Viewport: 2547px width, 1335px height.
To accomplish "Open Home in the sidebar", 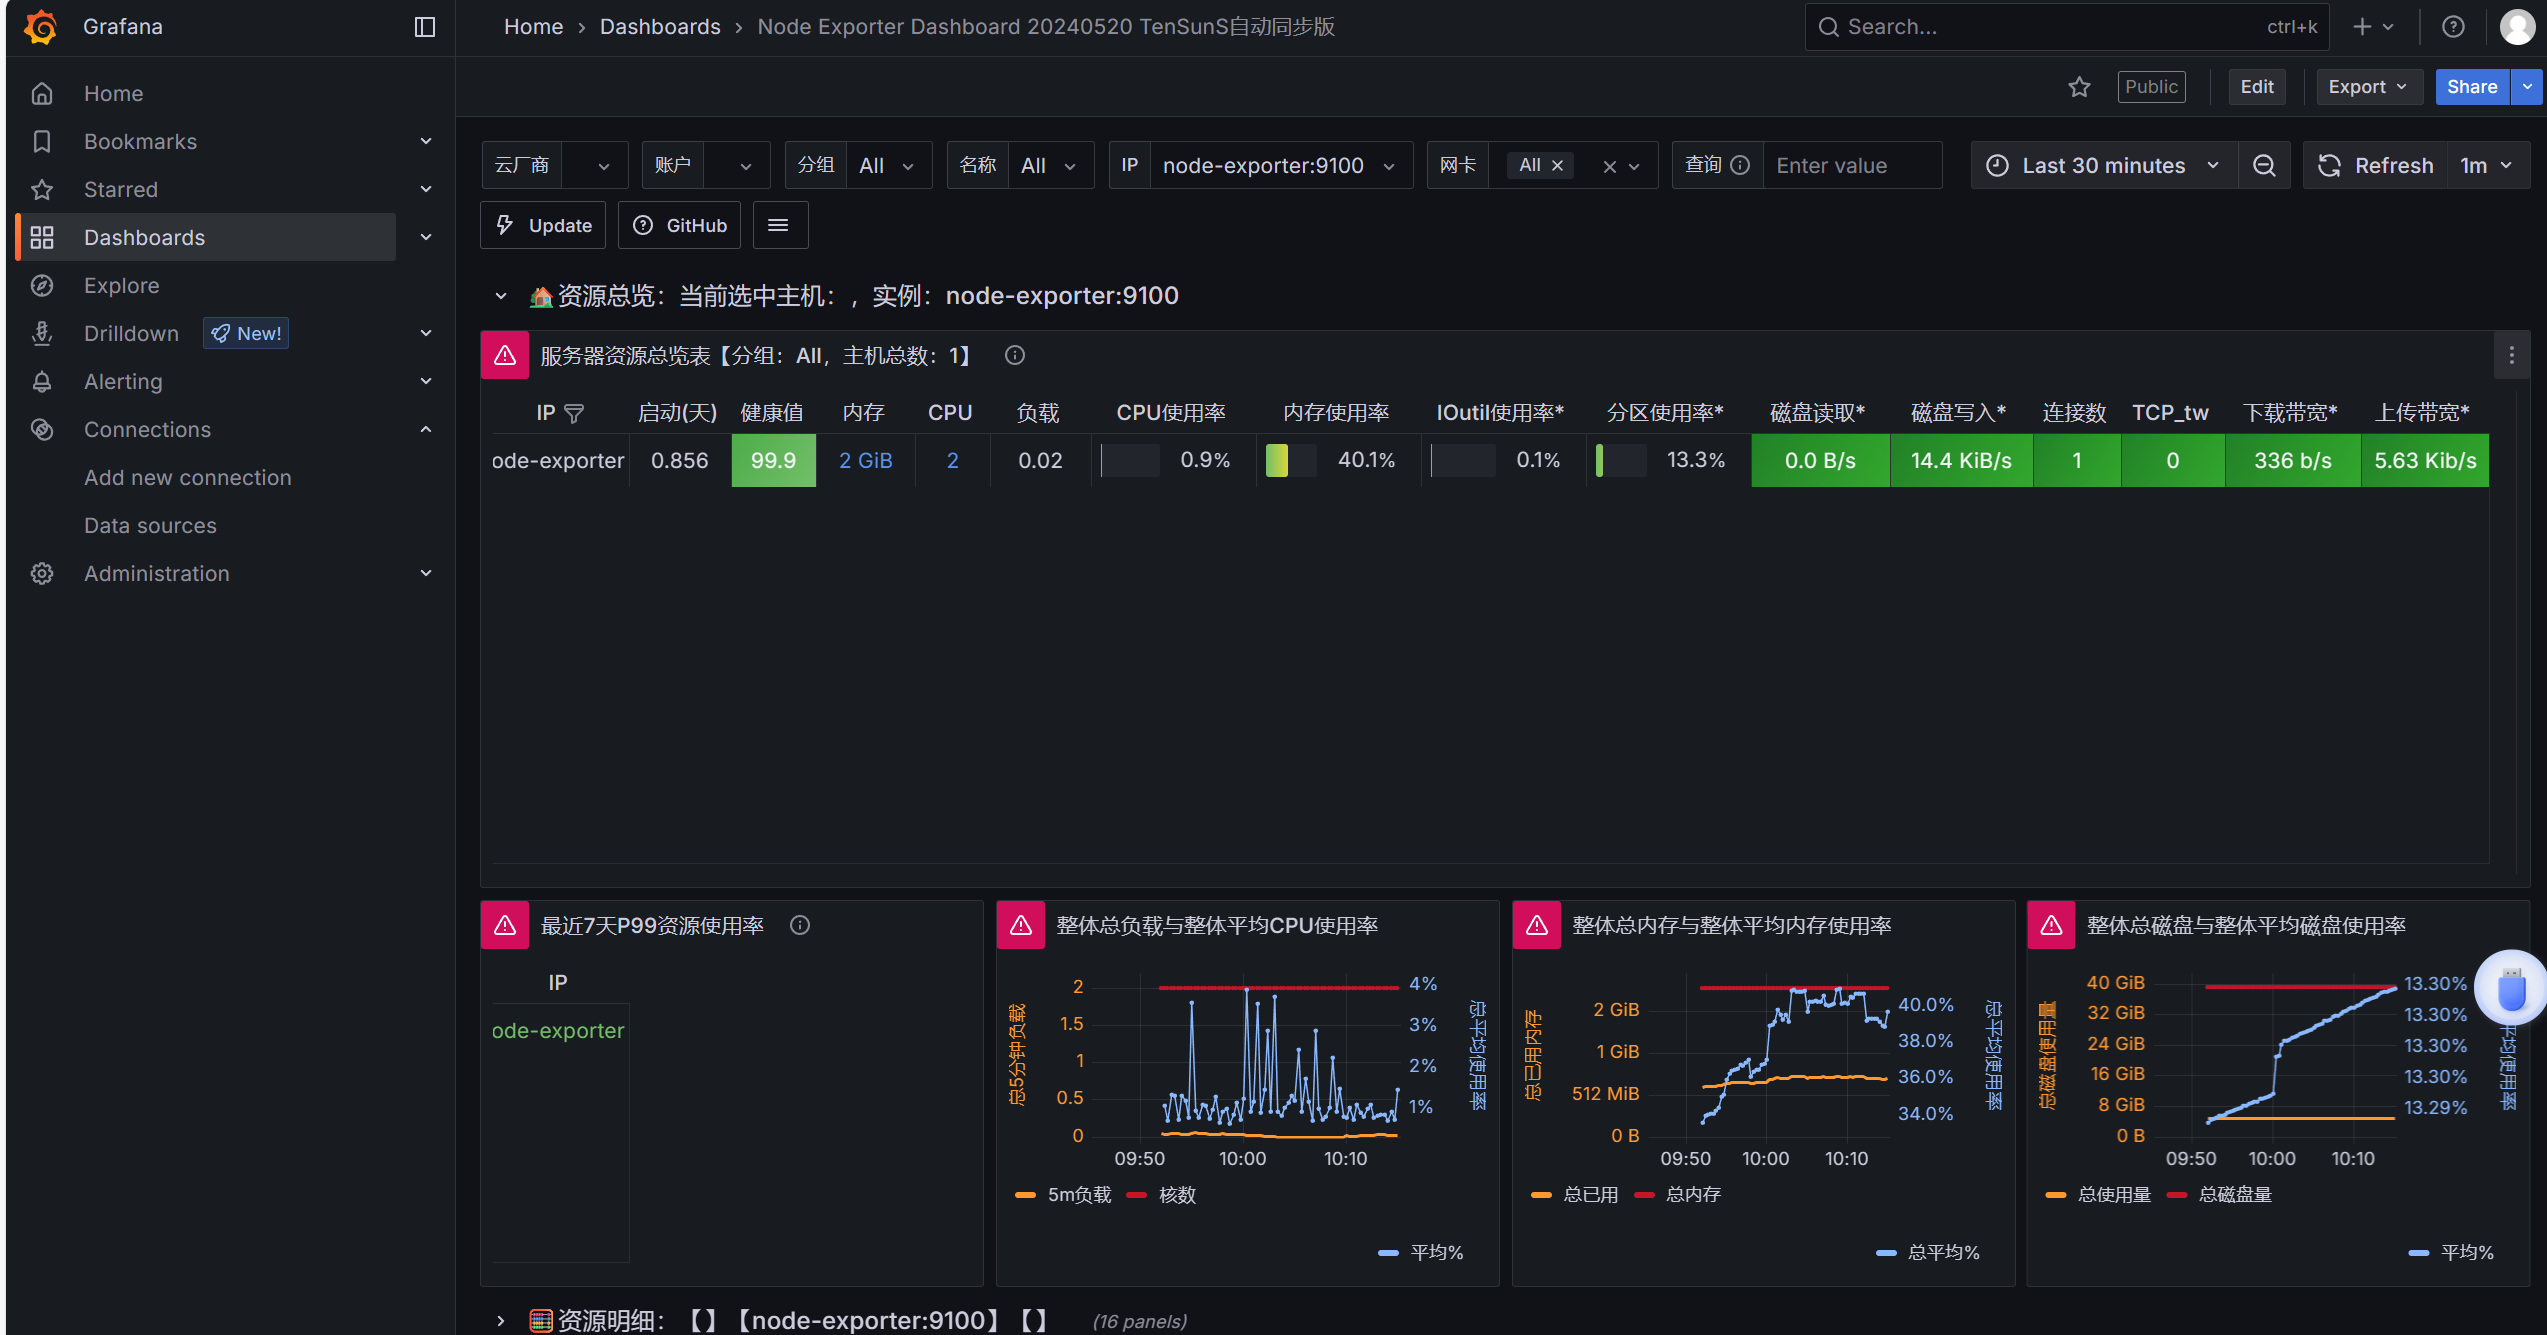I will point(113,93).
